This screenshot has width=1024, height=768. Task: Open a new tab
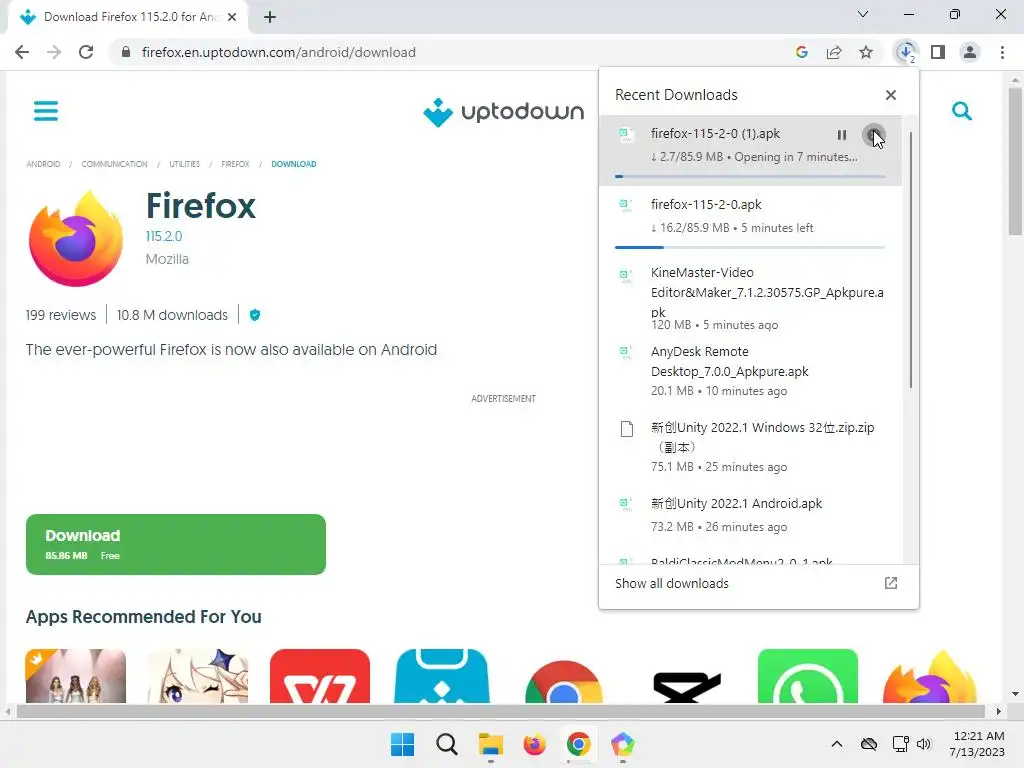tap(270, 17)
